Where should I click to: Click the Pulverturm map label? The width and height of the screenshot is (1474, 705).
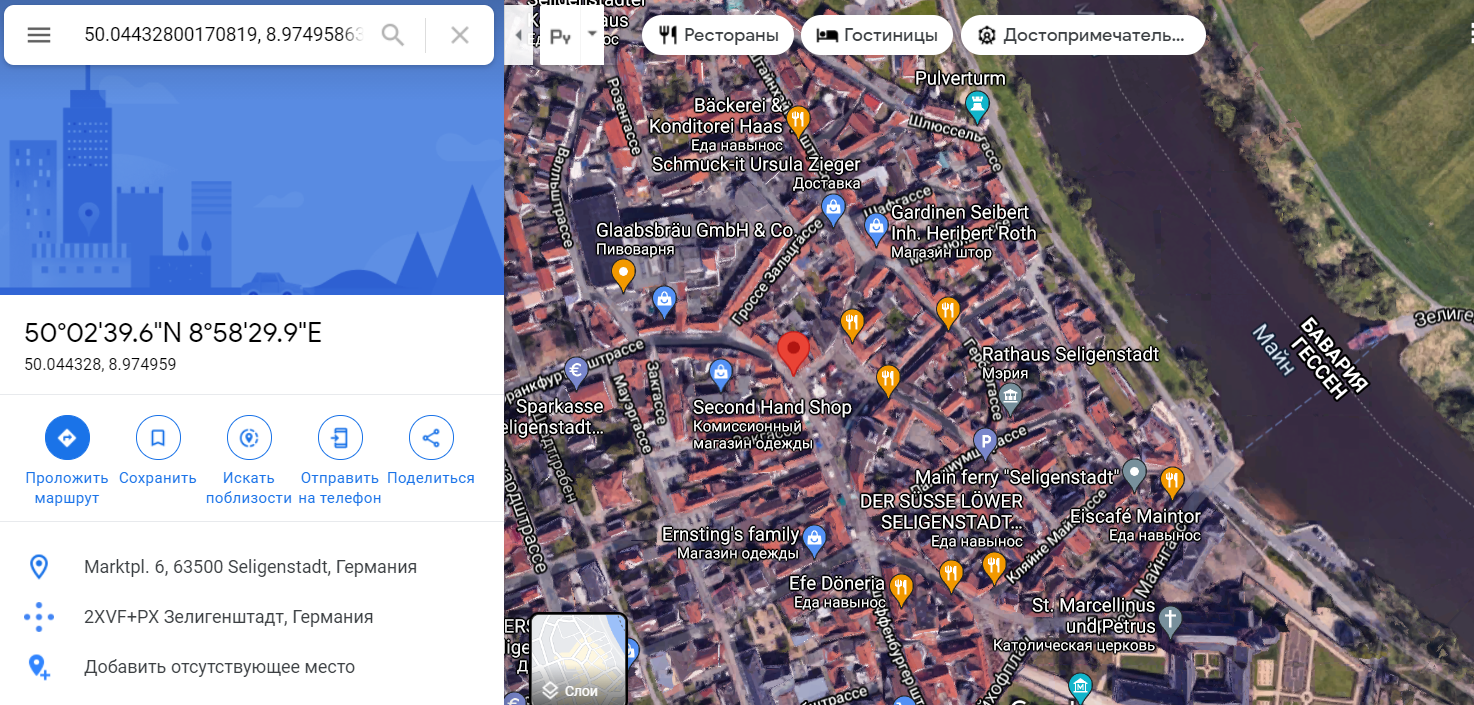[960, 78]
